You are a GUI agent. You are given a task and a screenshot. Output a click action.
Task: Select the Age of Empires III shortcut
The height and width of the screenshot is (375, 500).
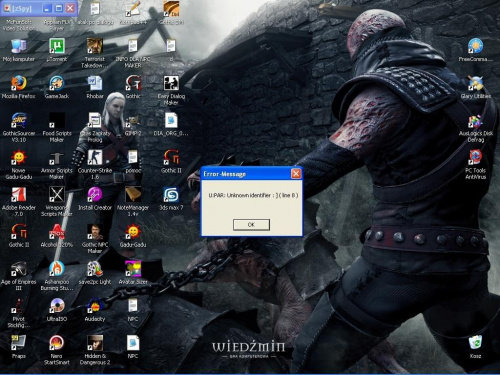[19, 269]
